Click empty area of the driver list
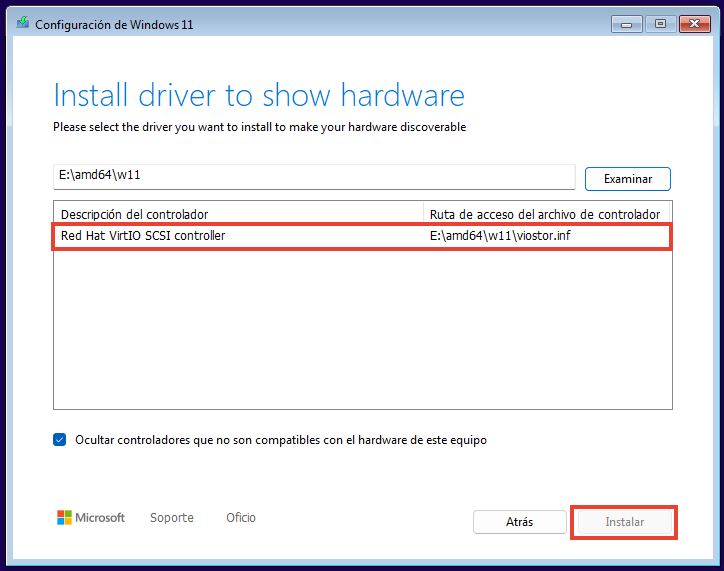Viewport: 724px width, 571px height. [362, 330]
